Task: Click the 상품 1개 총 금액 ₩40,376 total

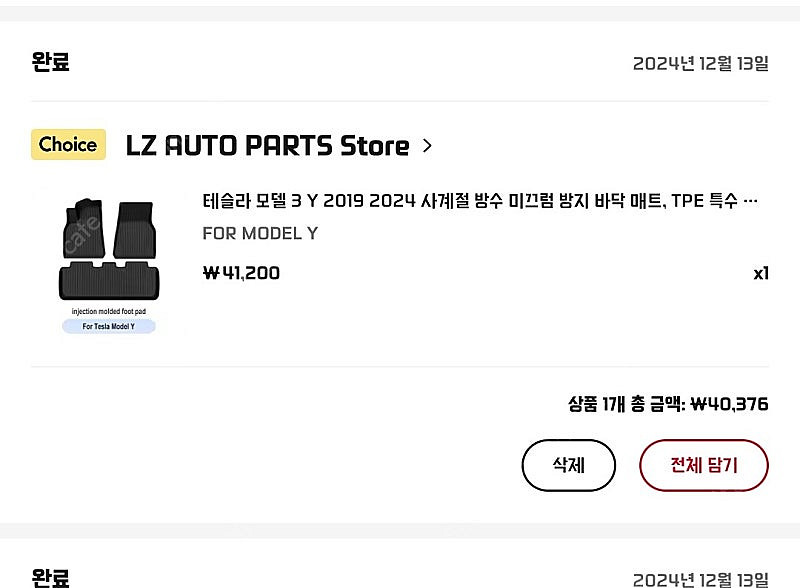Action: pyautogui.click(x=668, y=404)
